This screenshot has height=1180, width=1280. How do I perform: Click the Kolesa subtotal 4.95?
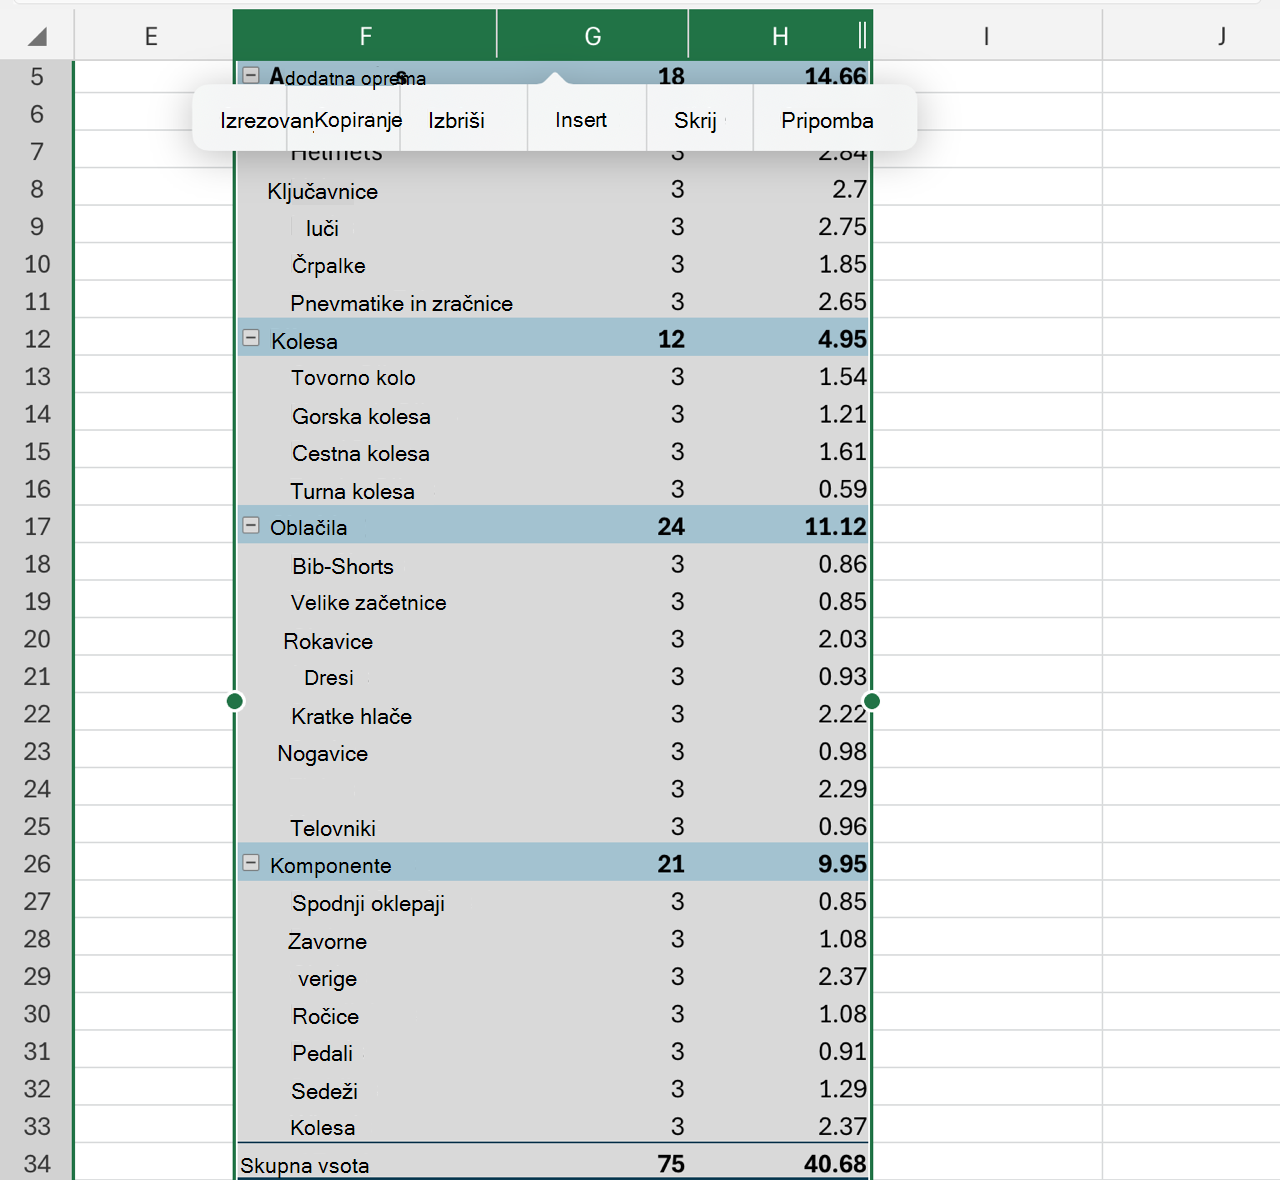coord(842,339)
